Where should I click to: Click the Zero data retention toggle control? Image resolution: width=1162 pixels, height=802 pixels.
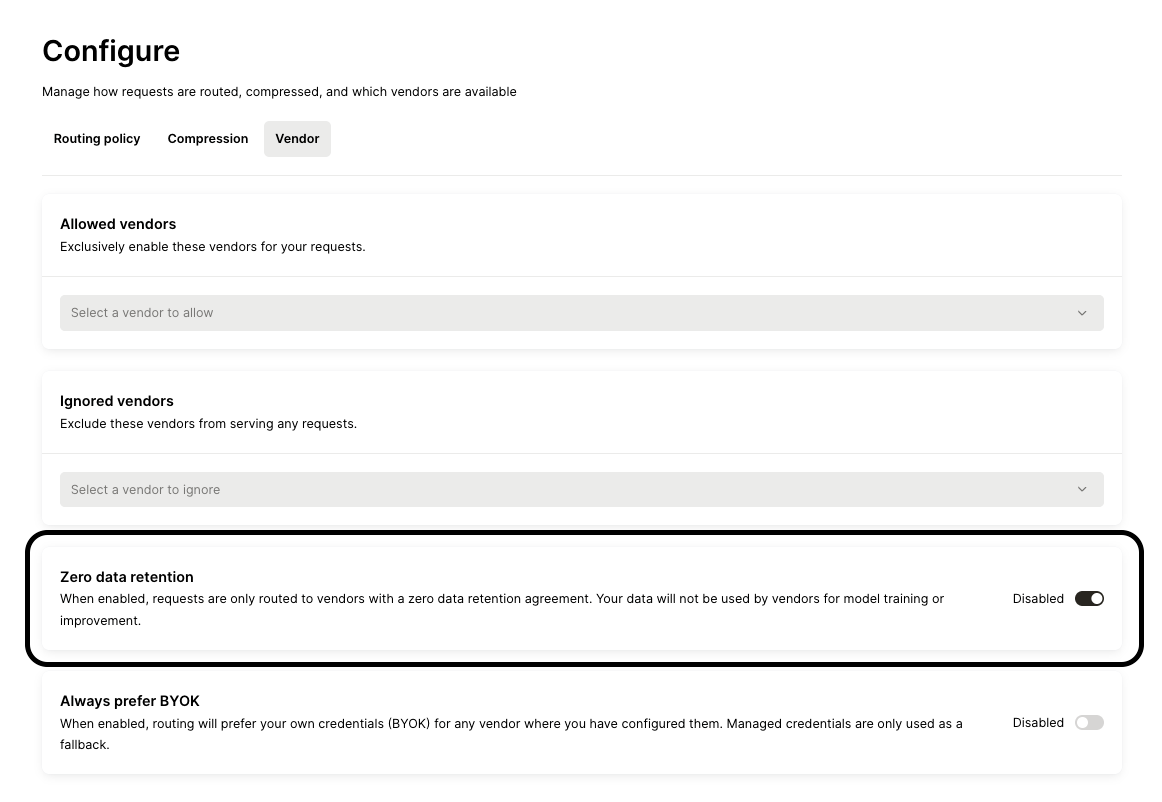pyautogui.click(x=1089, y=598)
